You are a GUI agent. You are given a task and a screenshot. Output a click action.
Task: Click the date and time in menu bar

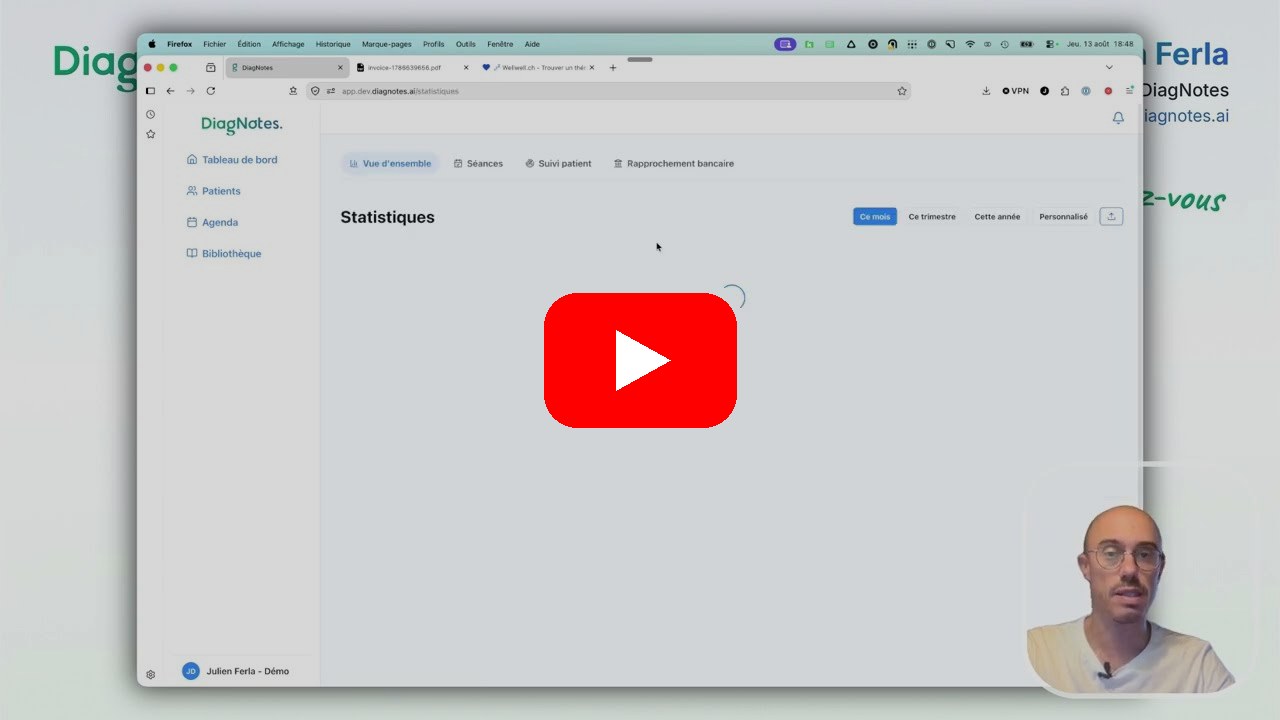pos(1100,44)
